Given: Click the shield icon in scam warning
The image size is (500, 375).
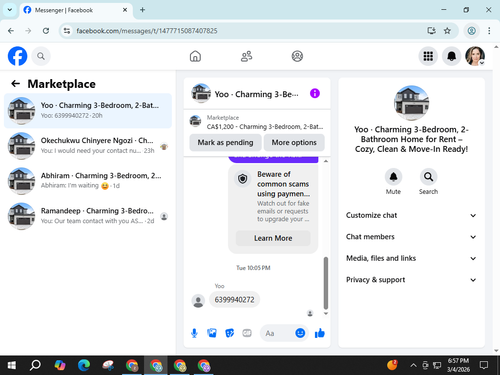Looking at the screenshot, I should point(243,179).
